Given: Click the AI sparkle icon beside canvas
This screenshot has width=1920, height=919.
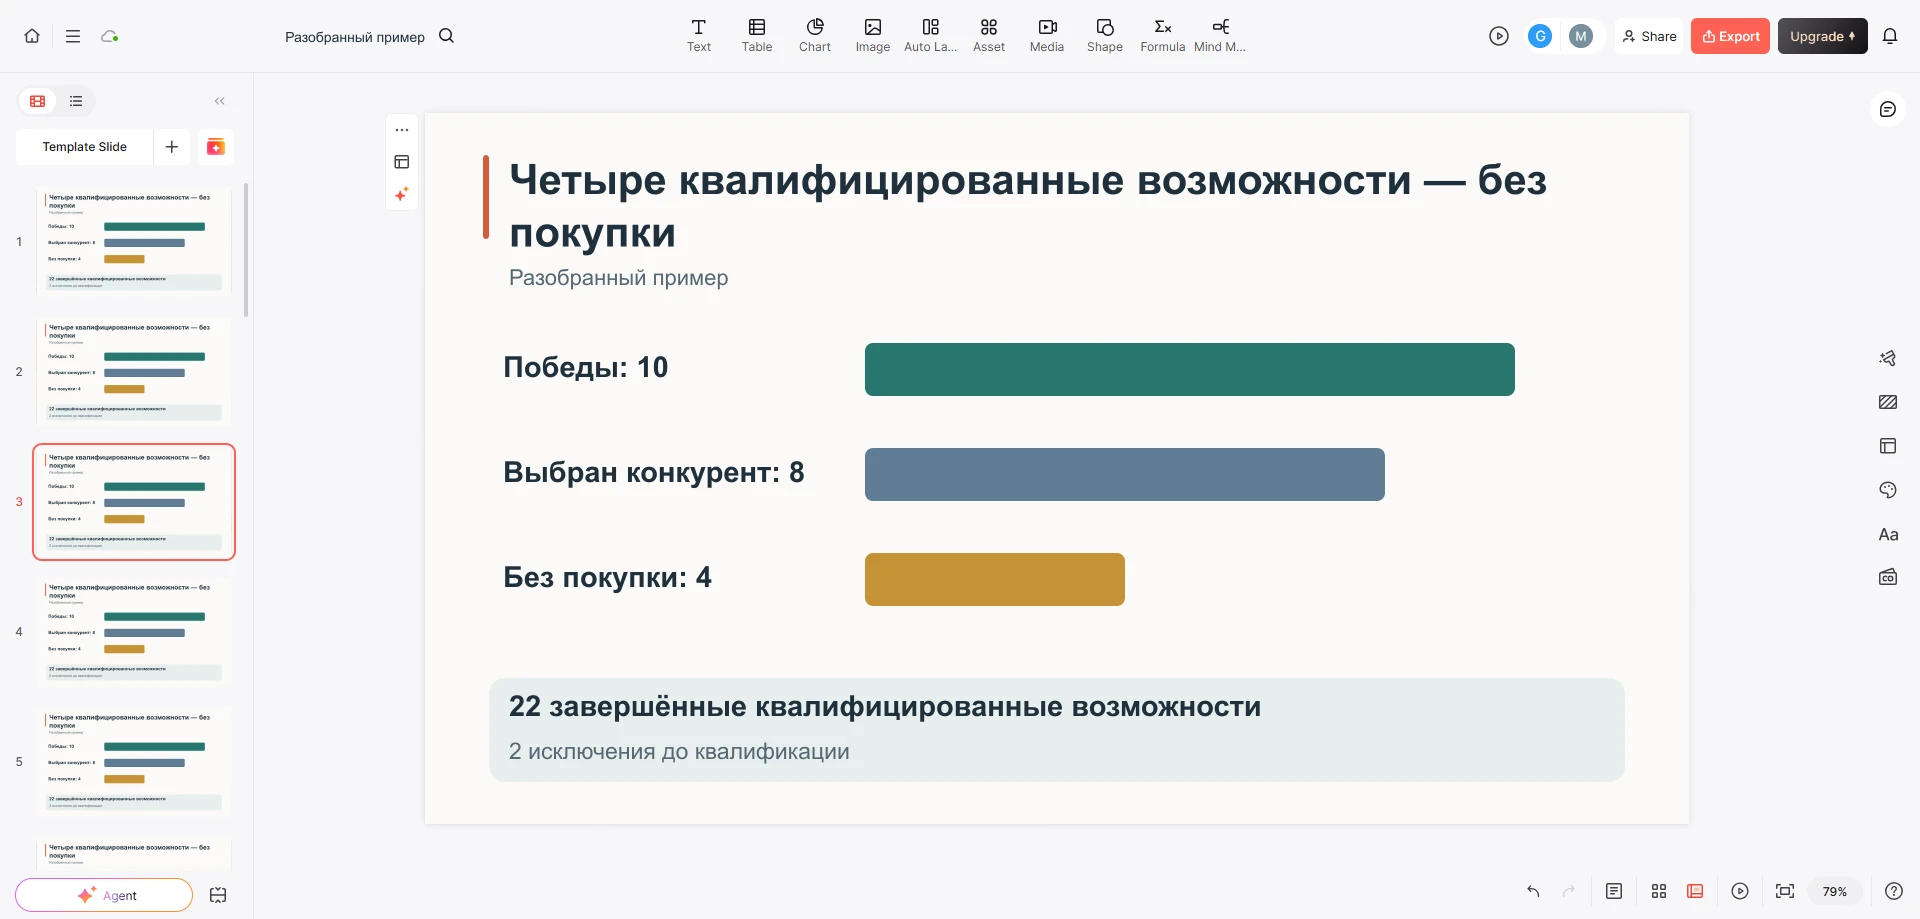Looking at the screenshot, I should [402, 194].
